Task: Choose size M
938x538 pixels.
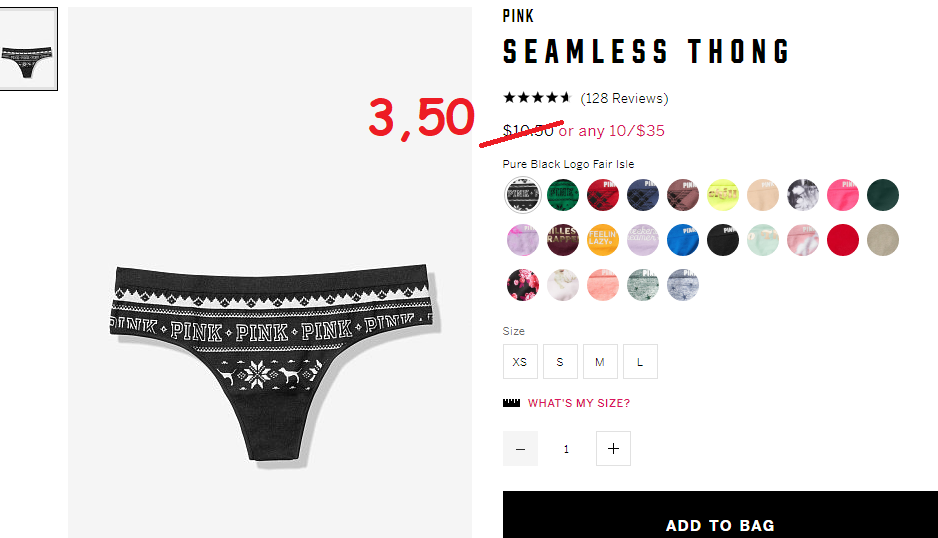Action: pyautogui.click(x=600, y=361)
